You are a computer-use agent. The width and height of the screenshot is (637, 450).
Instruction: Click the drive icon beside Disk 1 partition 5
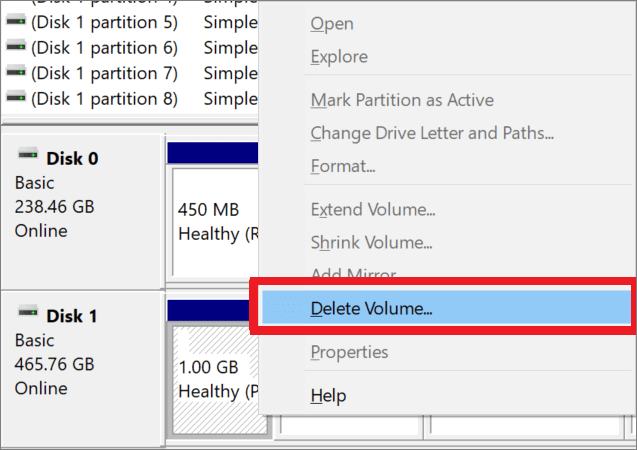tap(16, 21)
